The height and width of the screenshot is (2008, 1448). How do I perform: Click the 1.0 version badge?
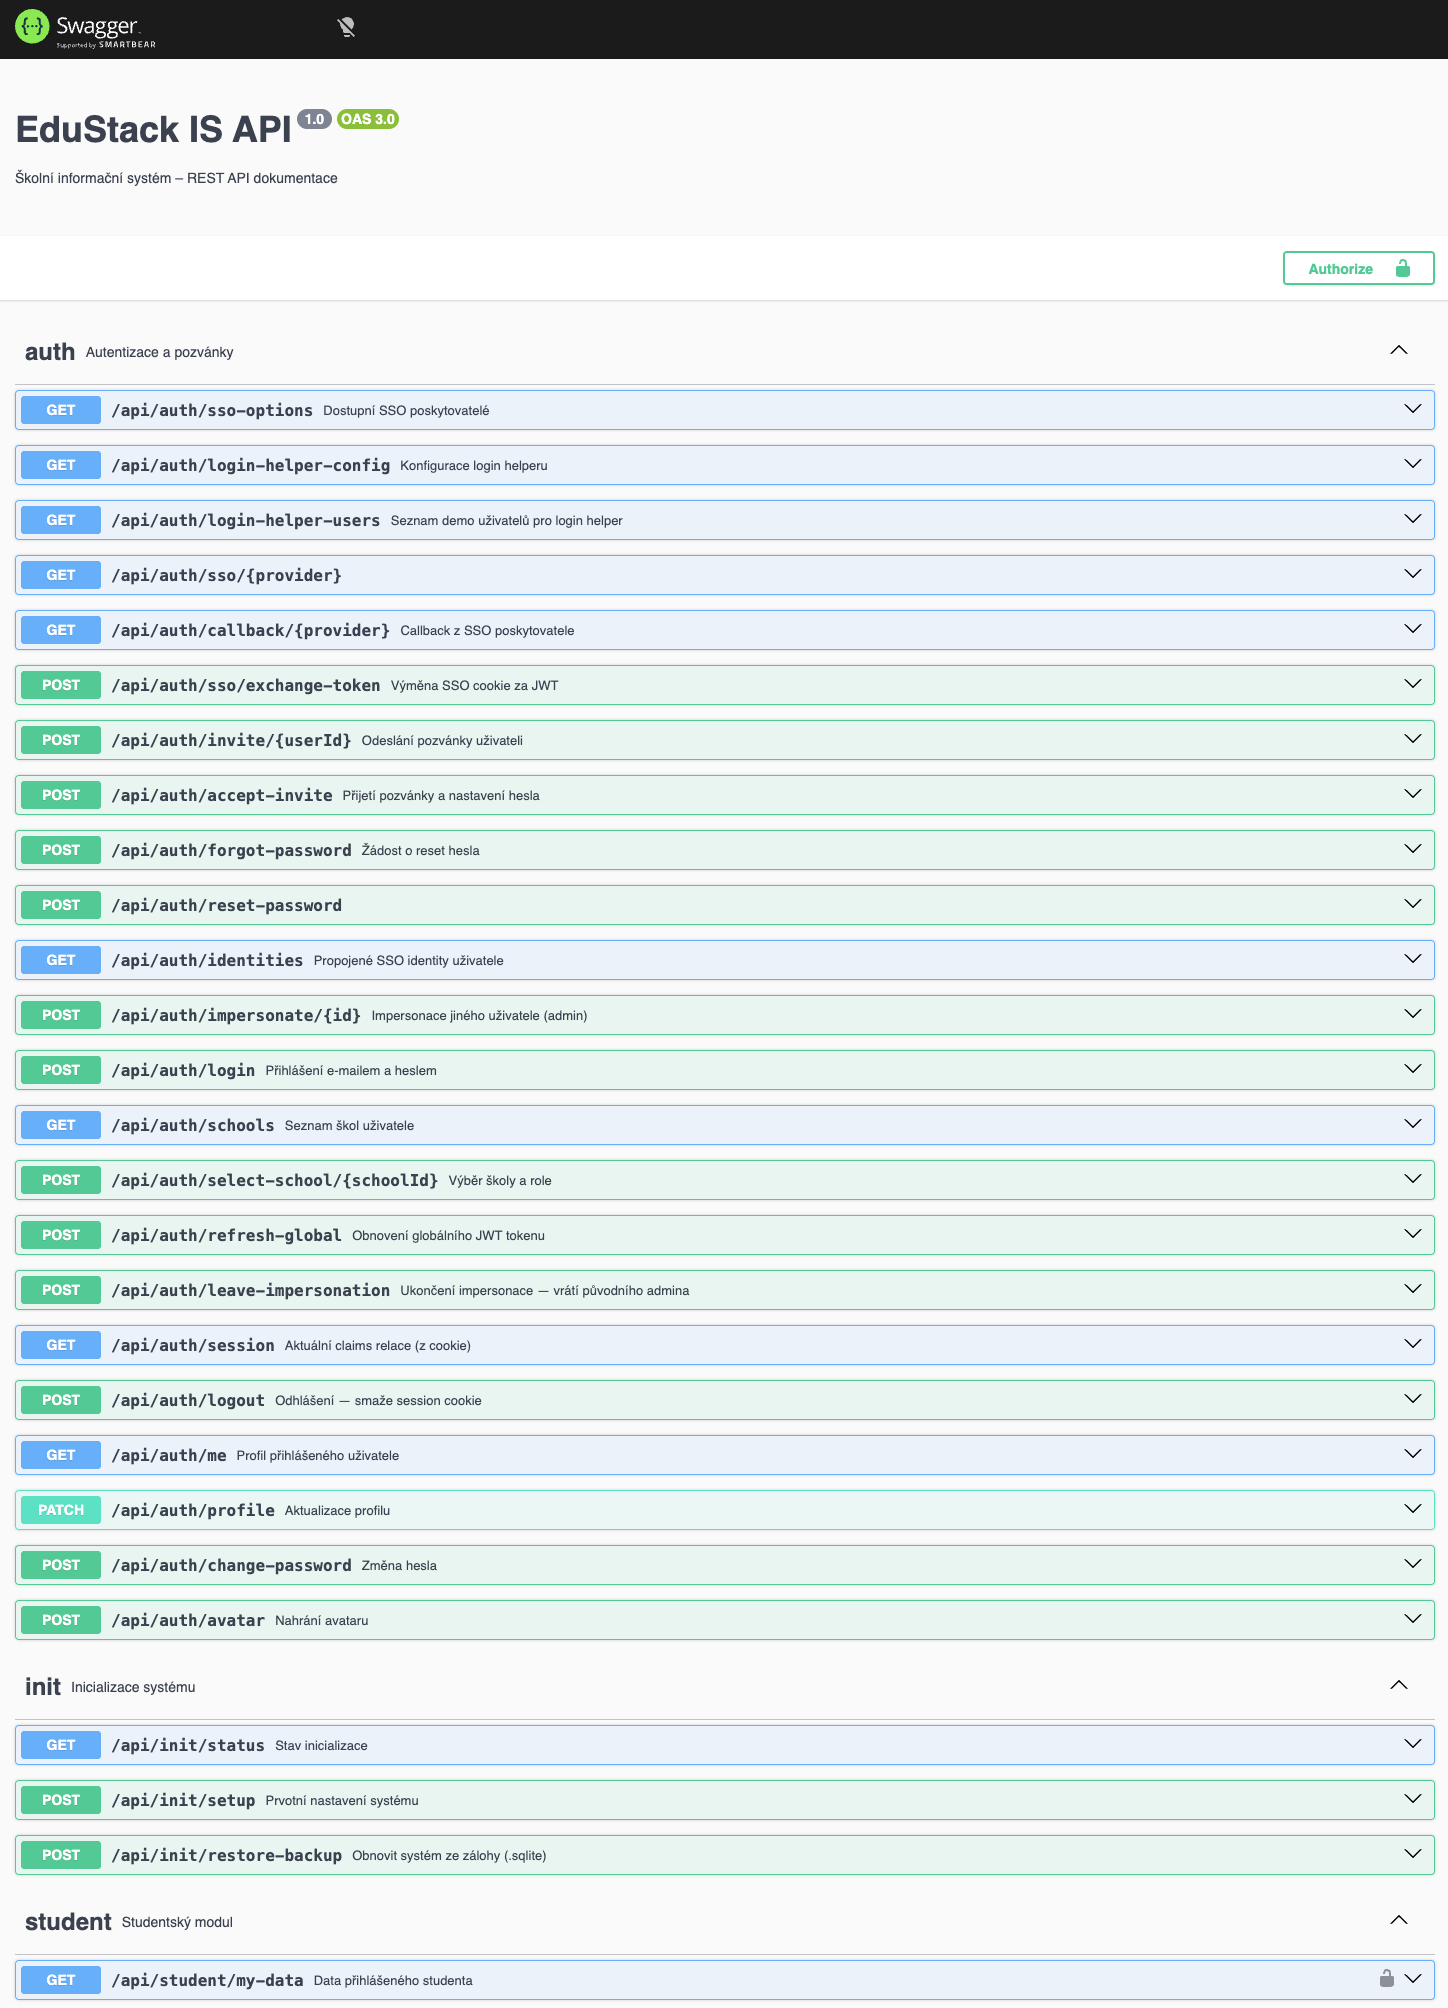[314, 119]
